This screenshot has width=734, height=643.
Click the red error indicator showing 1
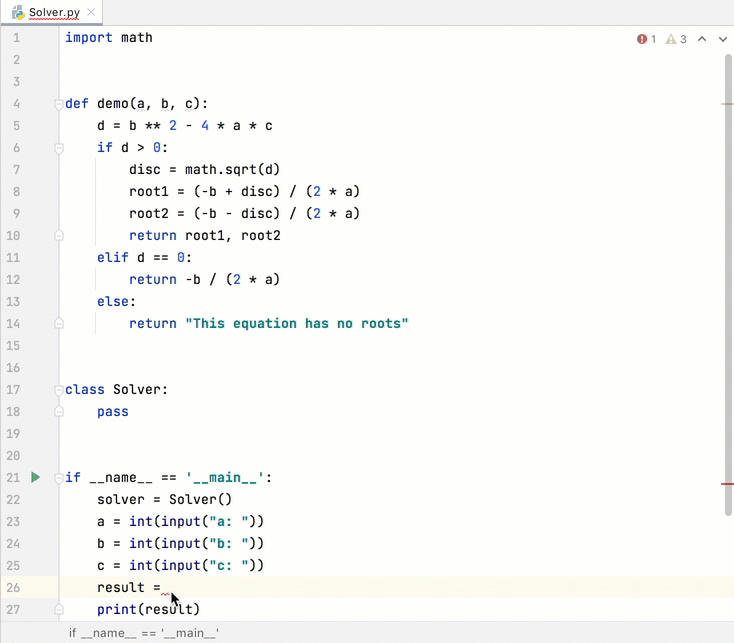pos(646,39)
